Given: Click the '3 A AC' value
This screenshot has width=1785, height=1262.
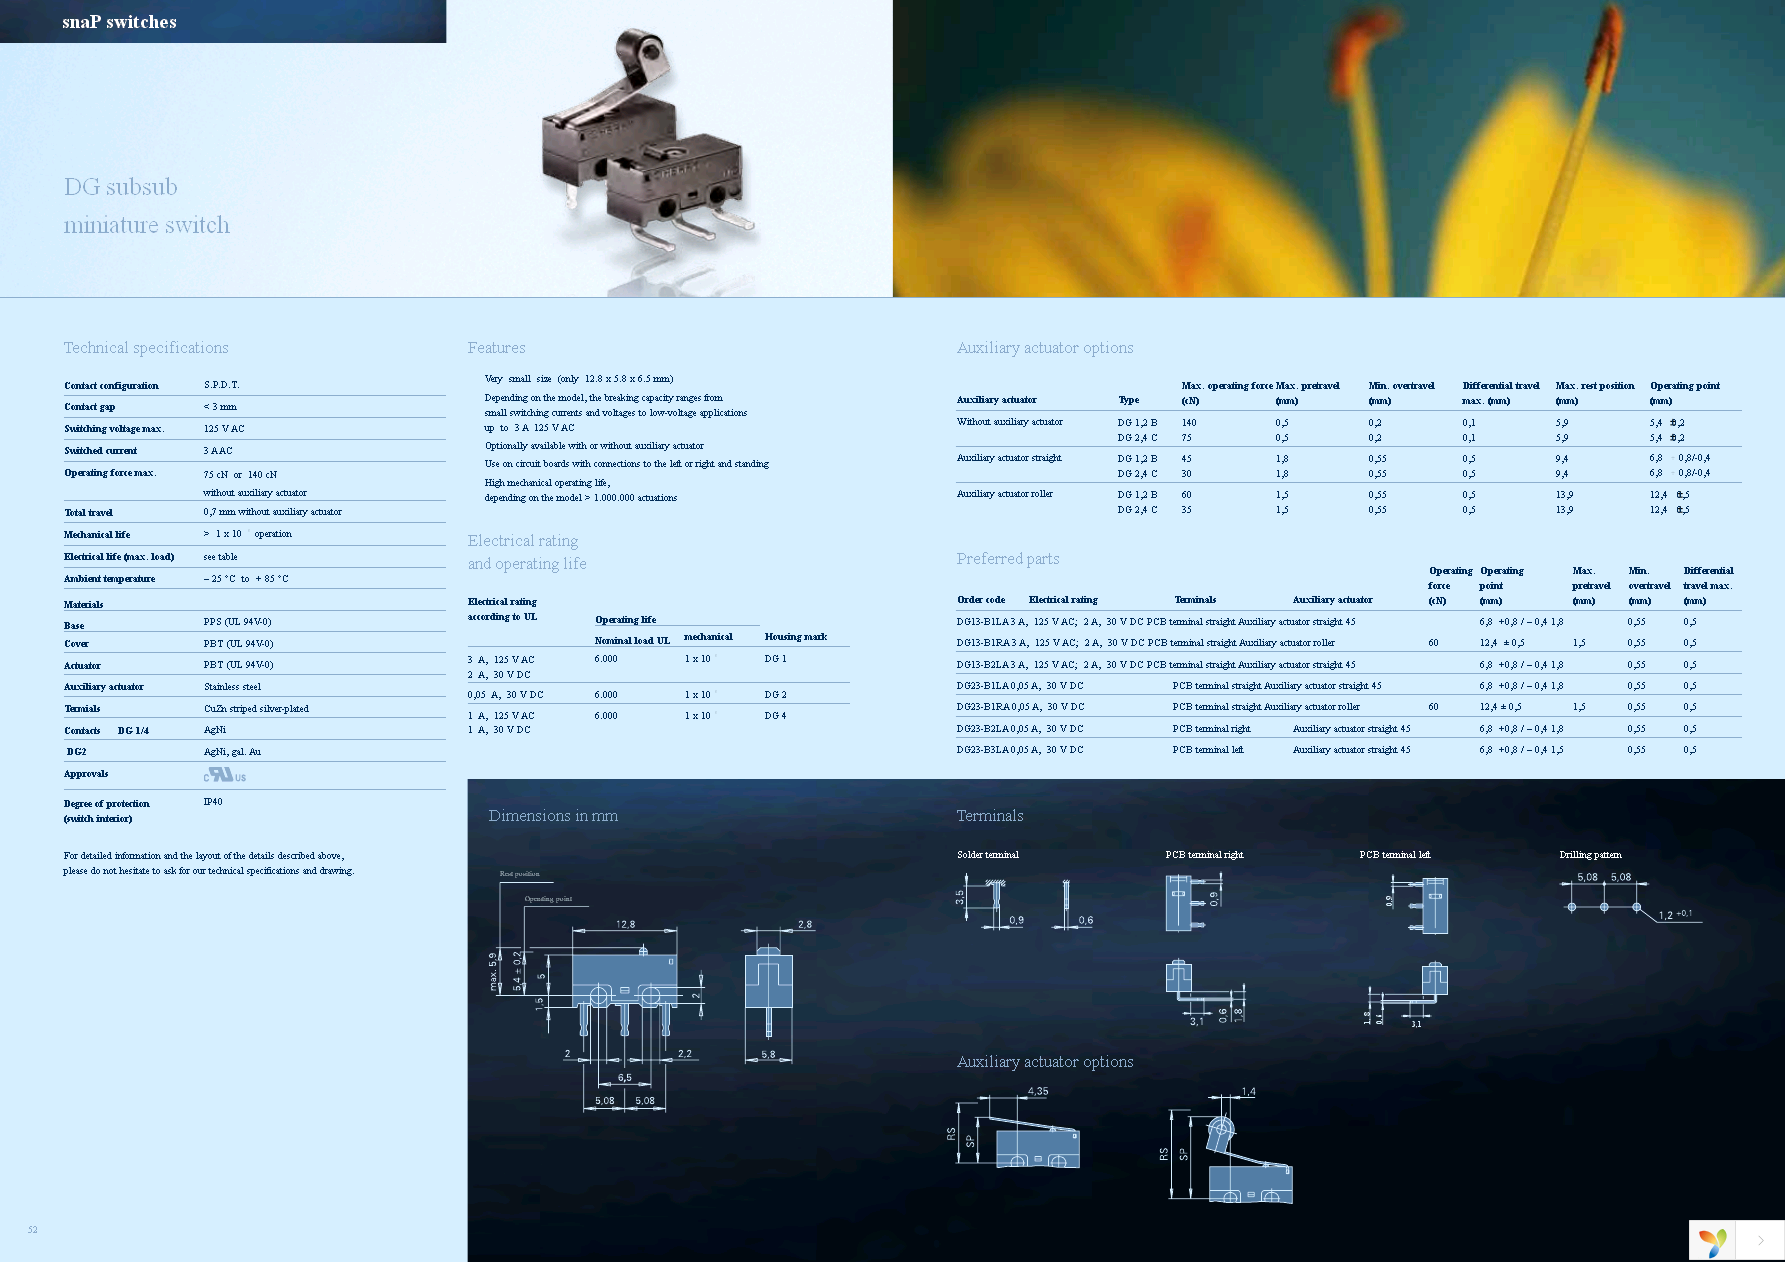Looking at the screenshot, I should pos(218,451).
